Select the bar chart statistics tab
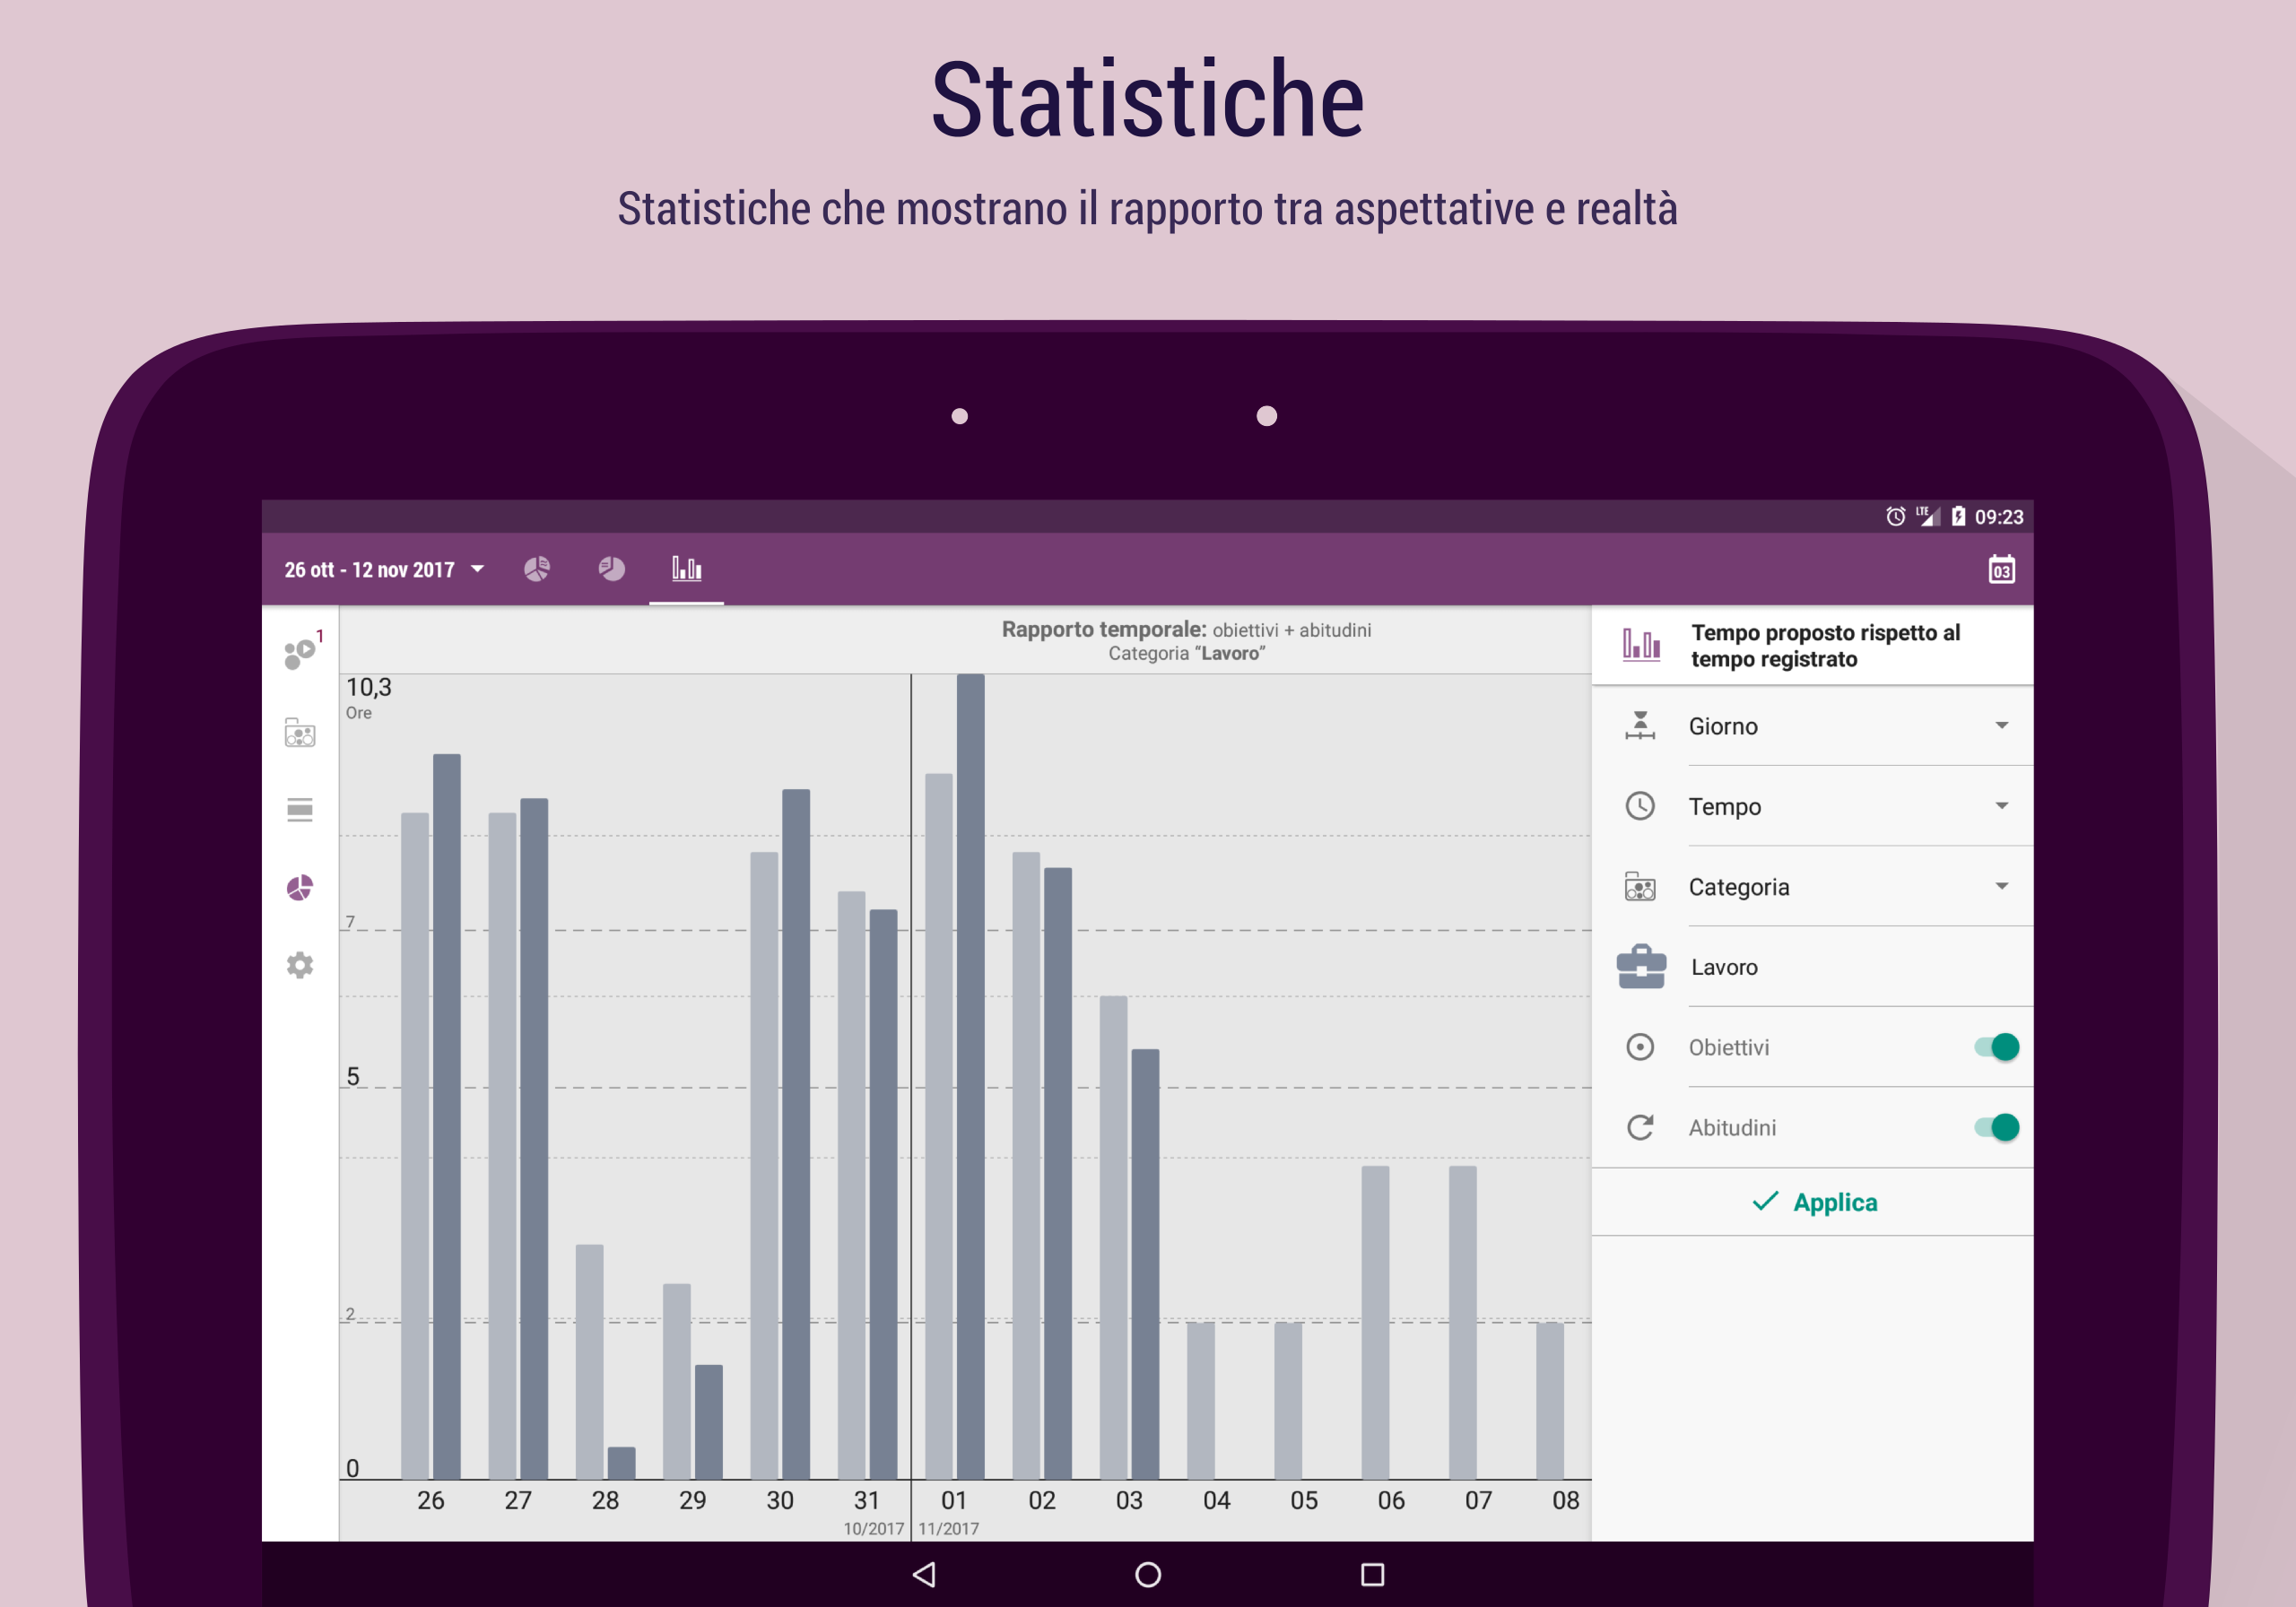The width and height of the screenshot is (2296, 1607). 686,569
